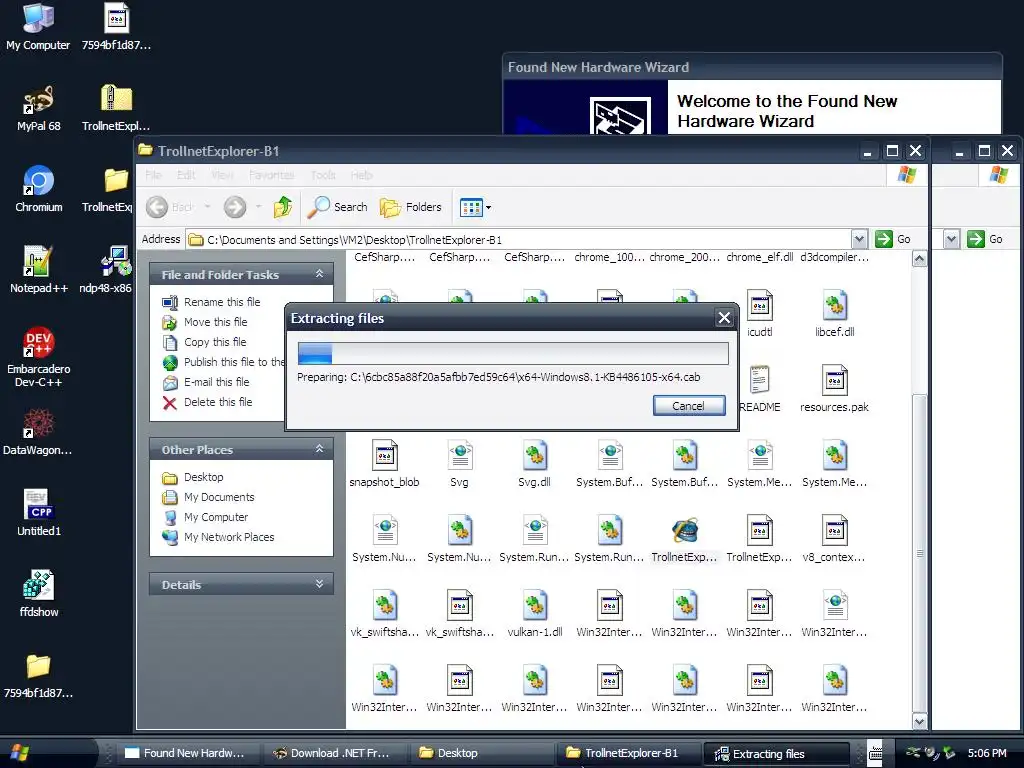
Task: Select the libcef.dll file icon
Action: (835, 313)
